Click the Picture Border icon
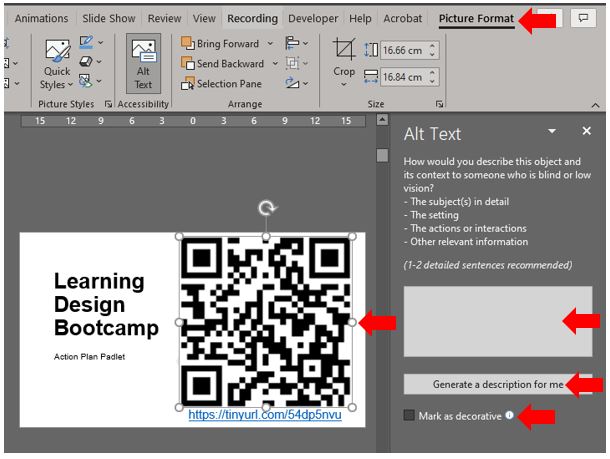 [86, 42]
